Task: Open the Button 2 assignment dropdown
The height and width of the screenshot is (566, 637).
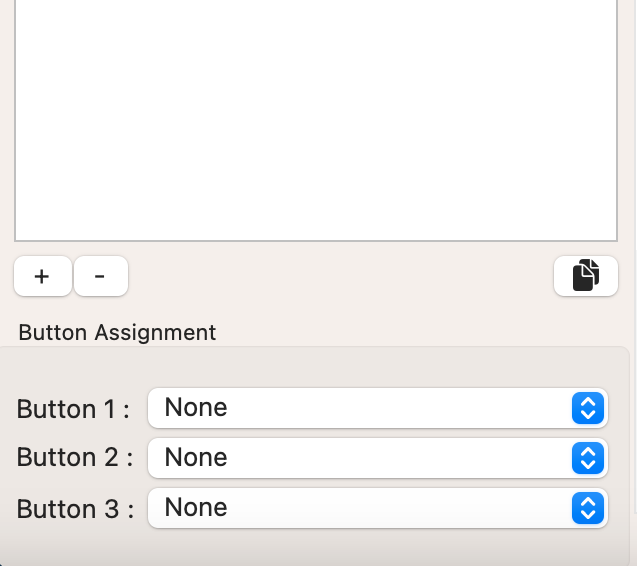Action: point(378,458)
